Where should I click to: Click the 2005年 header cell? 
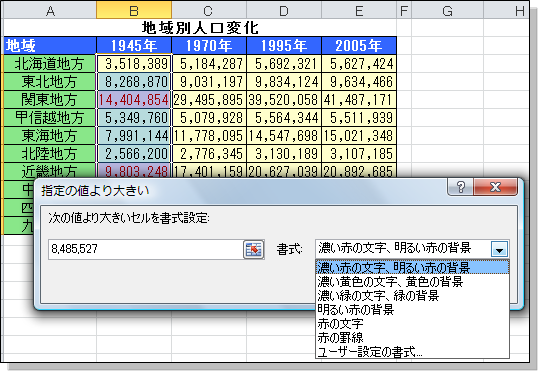pyautogui.click(x=359, y=46)
